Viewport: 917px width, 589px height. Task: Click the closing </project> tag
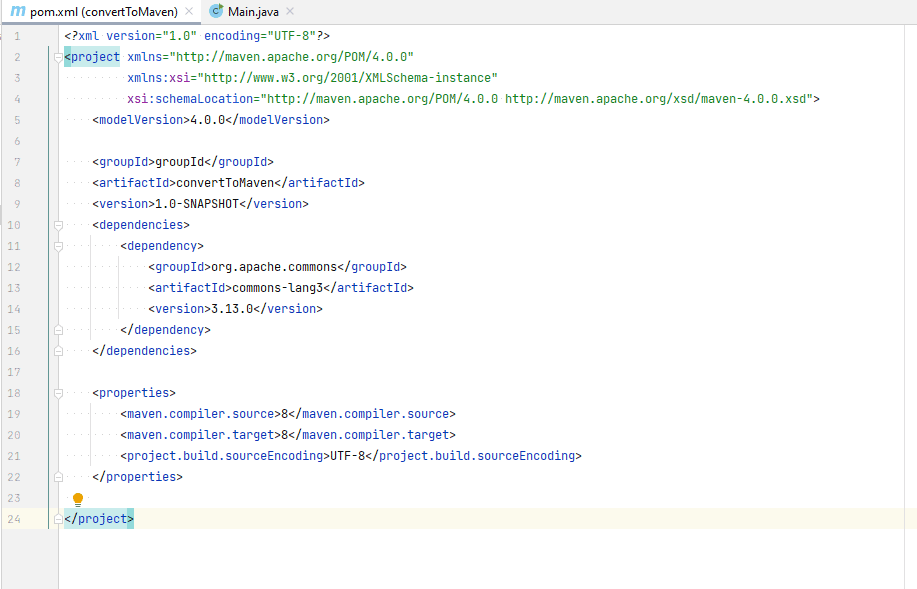tap(99, 519)
